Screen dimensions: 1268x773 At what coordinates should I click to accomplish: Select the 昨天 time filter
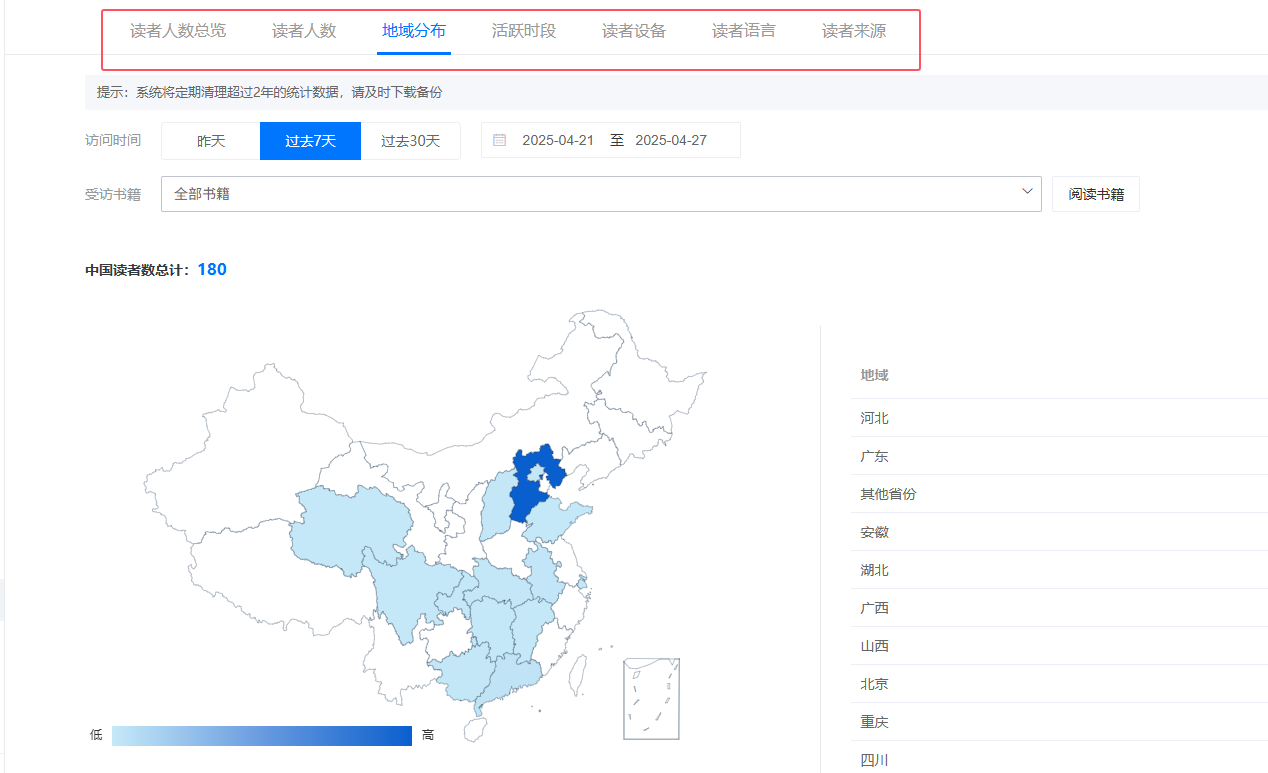point(210,140)
